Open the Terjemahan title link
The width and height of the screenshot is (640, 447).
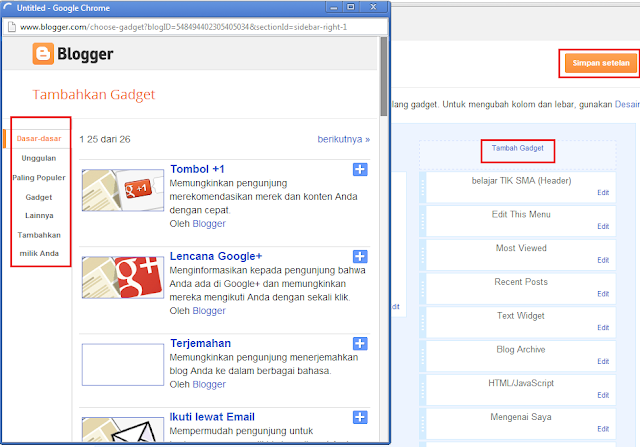pyautogui.click(x=200, y=343)
